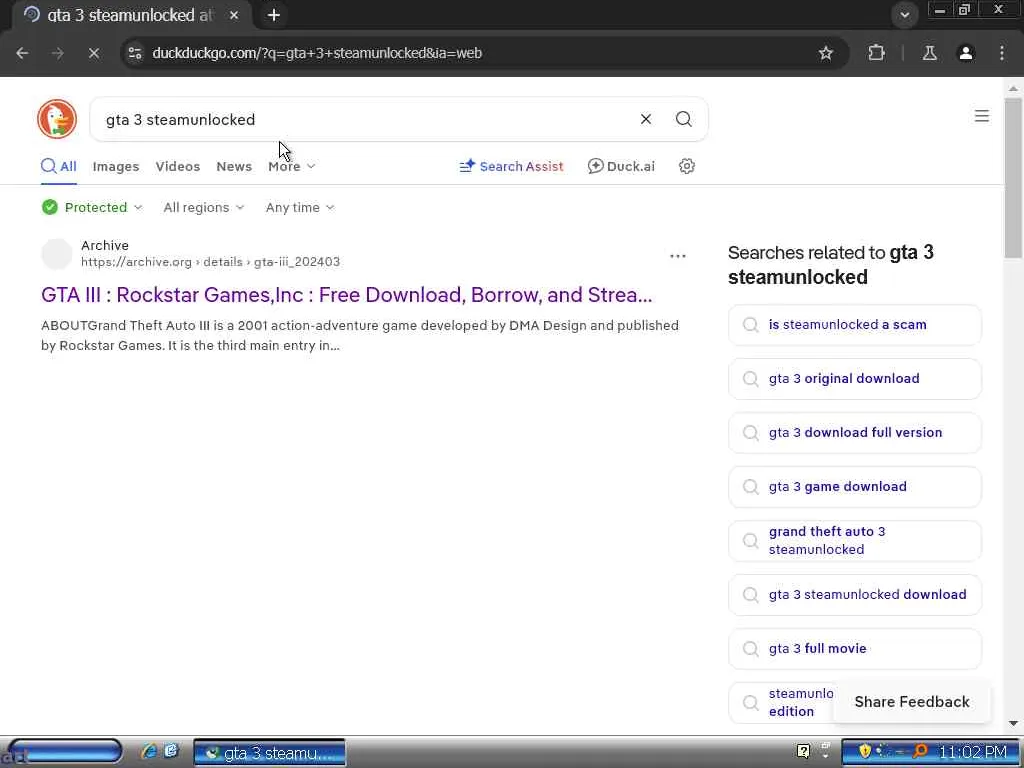Open the hamburger menu on DuckDuckGo
The width and height of the screenshot is (1024, 768).
(x=981, y=116)
